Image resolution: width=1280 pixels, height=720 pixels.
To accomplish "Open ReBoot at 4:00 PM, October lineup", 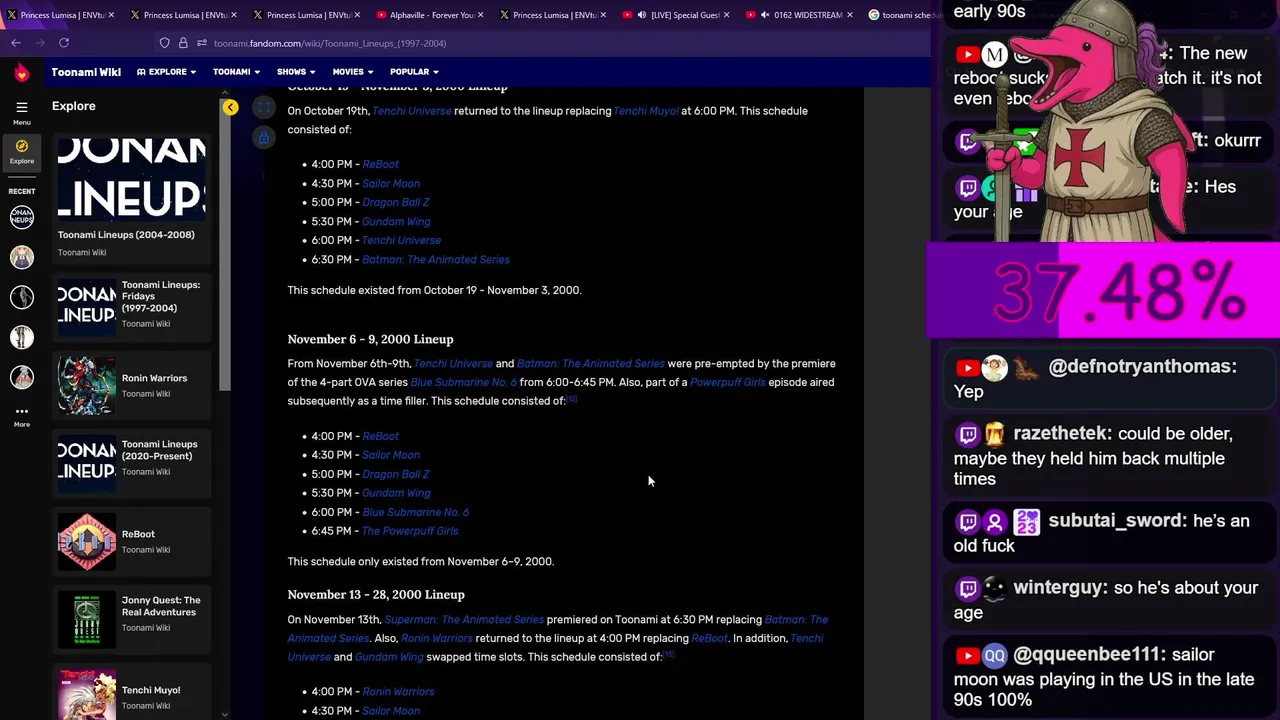I will (x=380, y=164).
